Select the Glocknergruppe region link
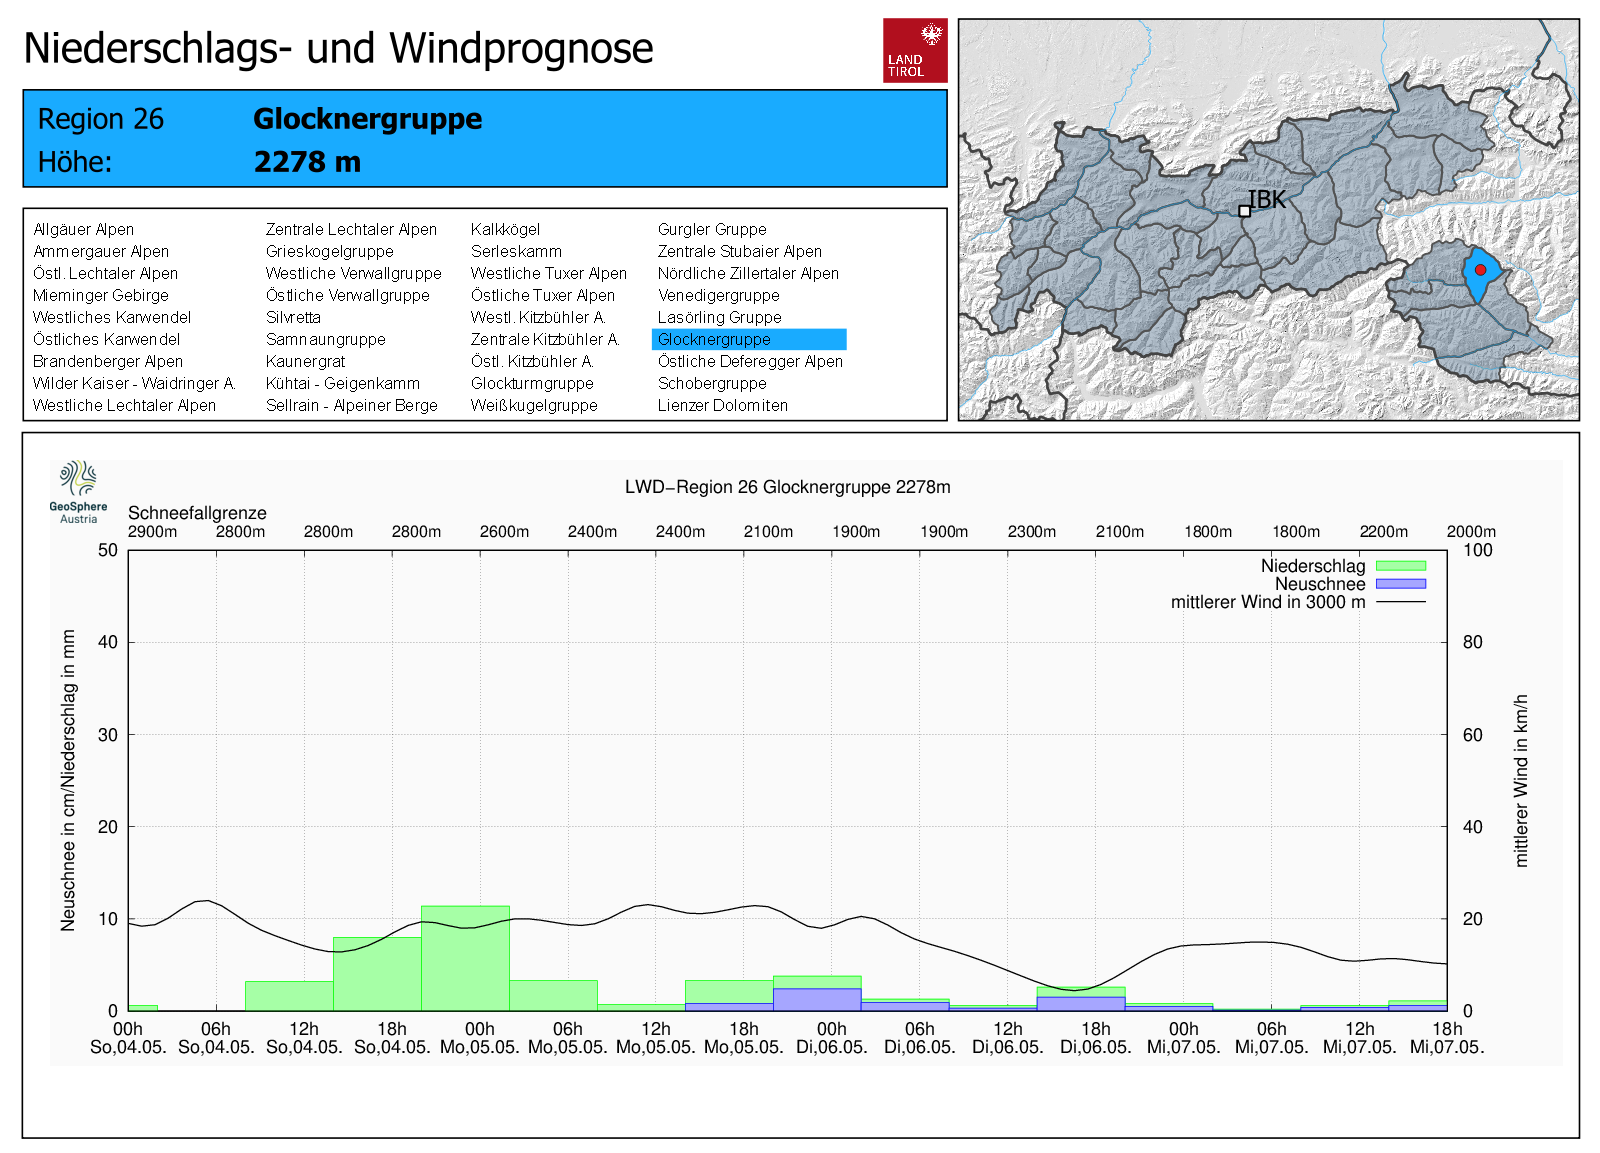The image size is (1600, 1153). 714,340
